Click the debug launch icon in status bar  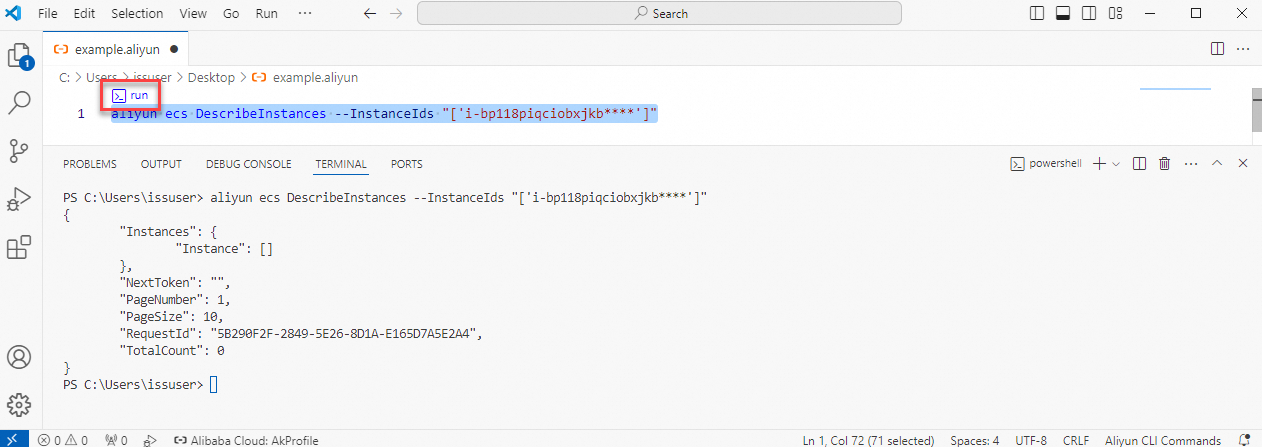point(150,440)
